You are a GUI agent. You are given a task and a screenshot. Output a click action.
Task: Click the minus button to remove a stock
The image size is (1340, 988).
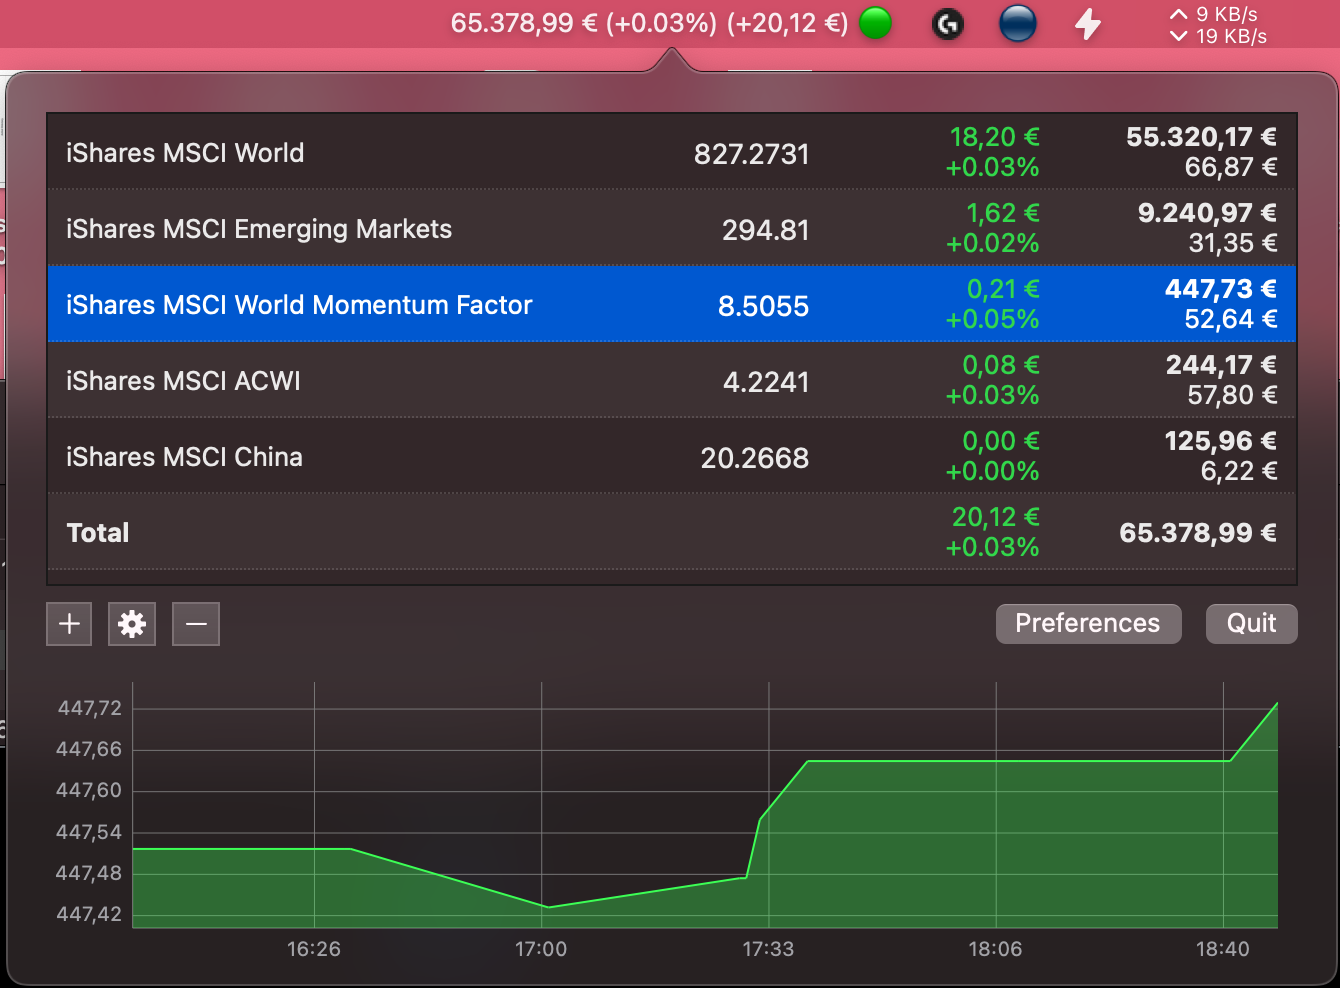pyautogui.click(x=196, y=624)
